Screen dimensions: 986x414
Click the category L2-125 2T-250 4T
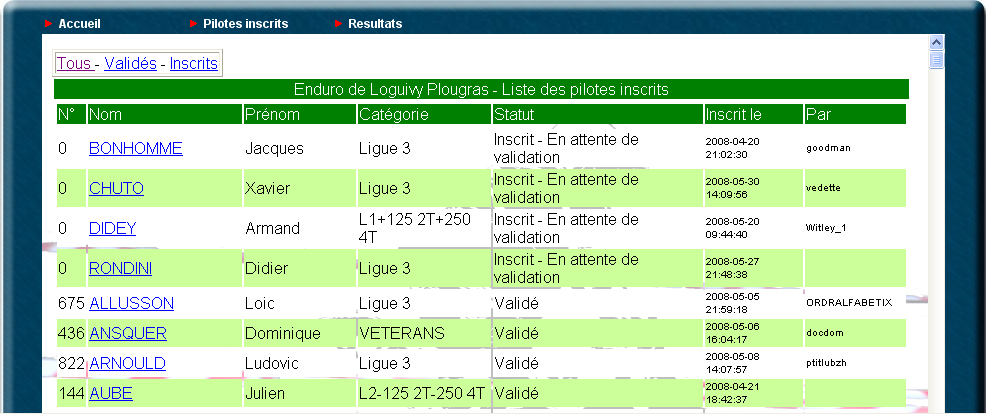[x=422, y=394]
